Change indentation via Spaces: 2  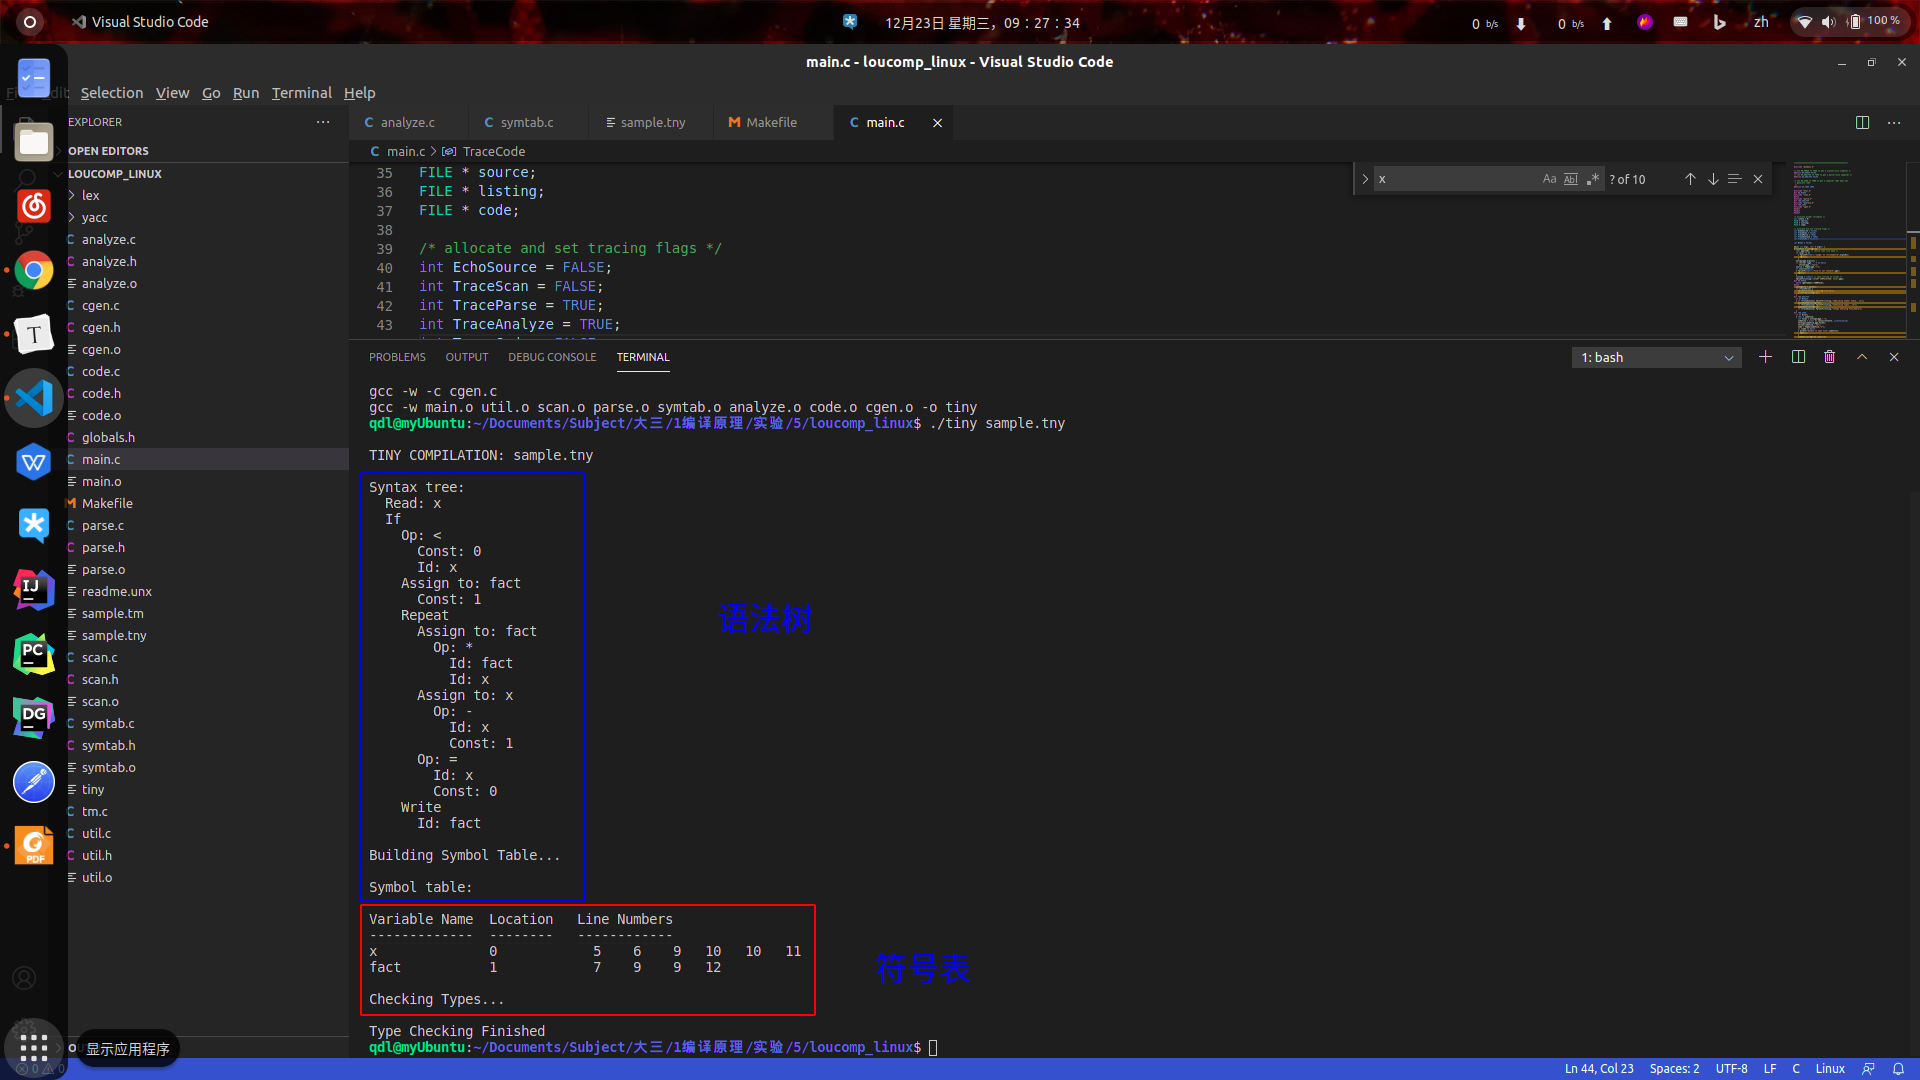tap(1674, 1068)
